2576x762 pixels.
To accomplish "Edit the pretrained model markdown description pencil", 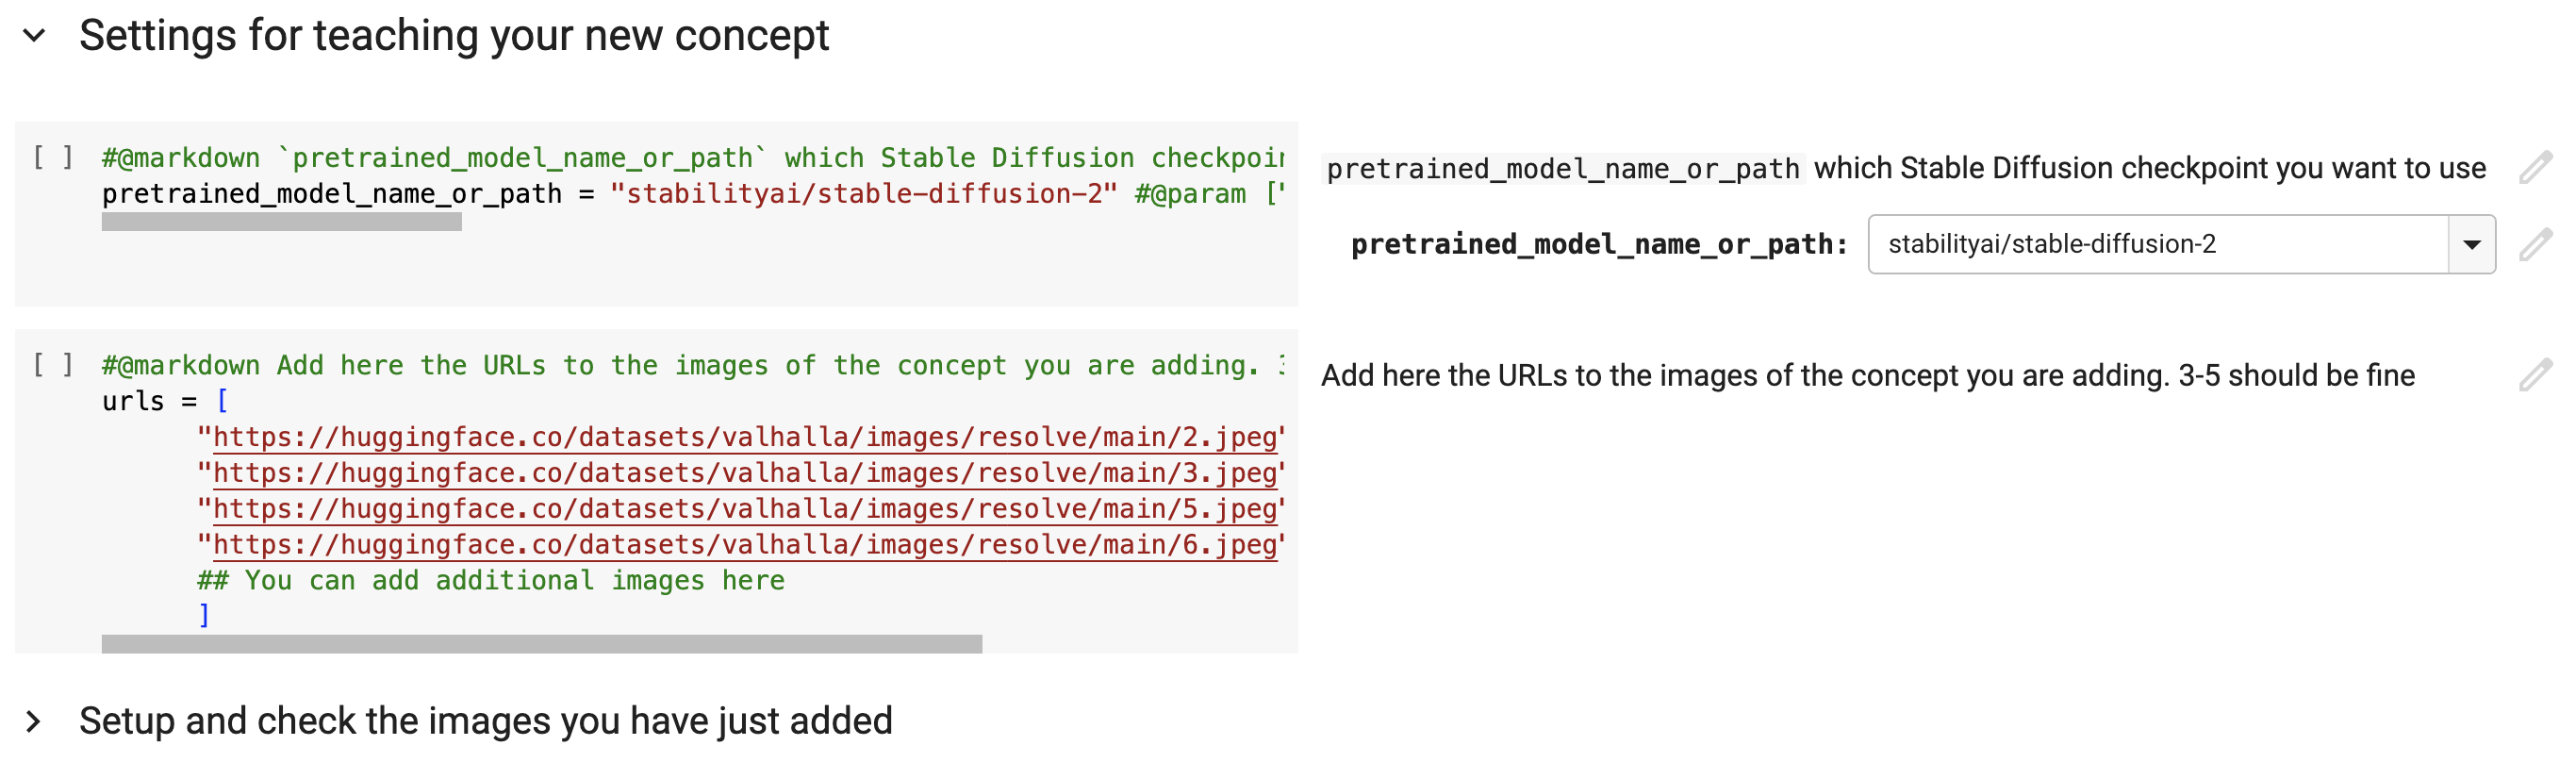I will pos(2535,167).
